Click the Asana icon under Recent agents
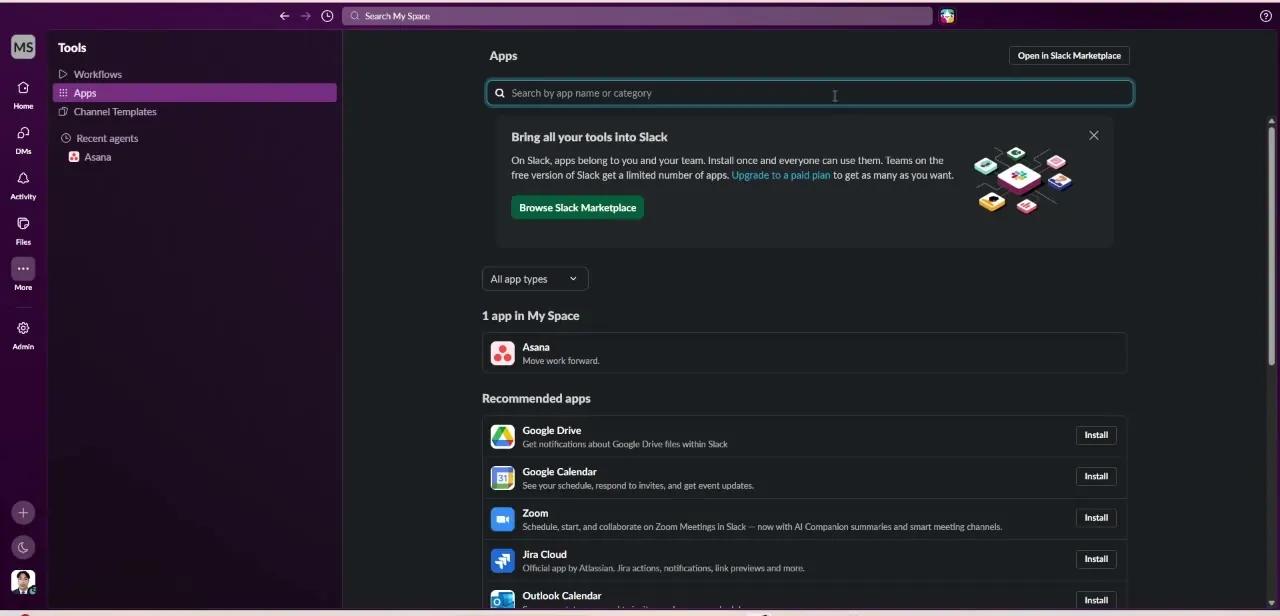1280x616 pixels. (74, 157)
